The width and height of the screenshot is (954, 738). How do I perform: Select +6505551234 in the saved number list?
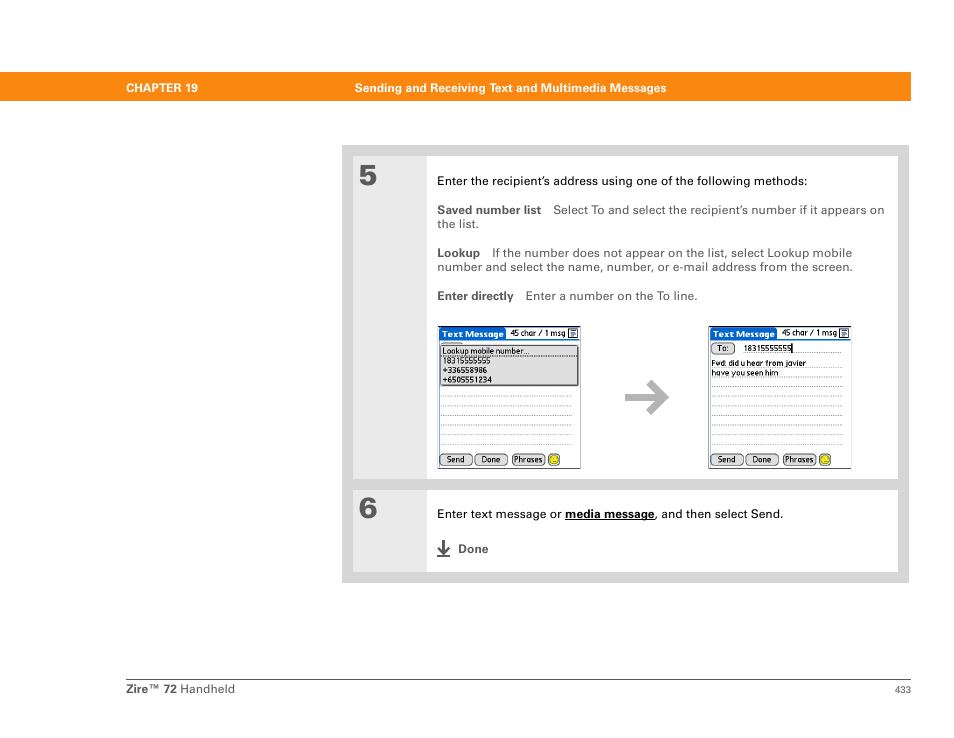(x=509, y=380)
